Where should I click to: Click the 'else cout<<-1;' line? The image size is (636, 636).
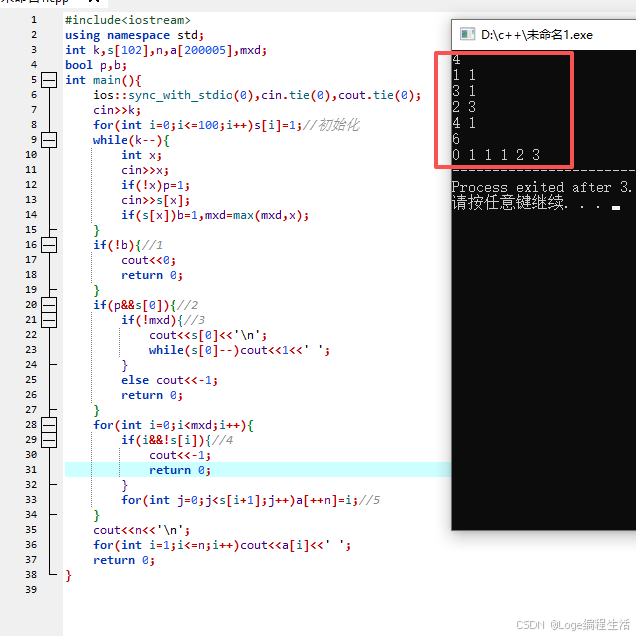[x=169, y=380]
